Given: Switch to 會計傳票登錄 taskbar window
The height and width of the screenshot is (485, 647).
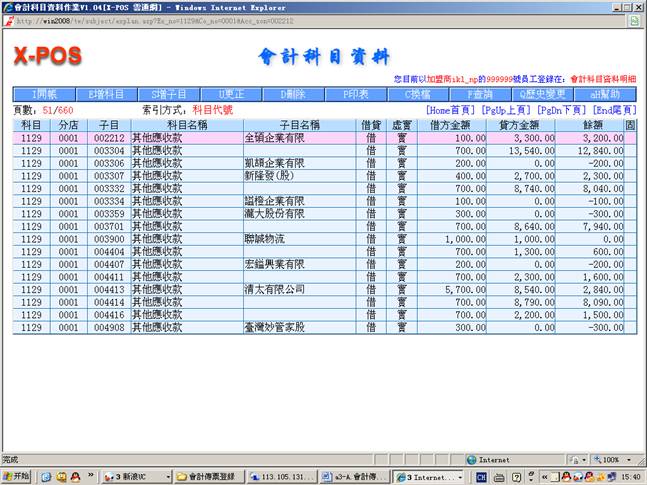Looking at the screenshot, I should click(x=212, y=476).
